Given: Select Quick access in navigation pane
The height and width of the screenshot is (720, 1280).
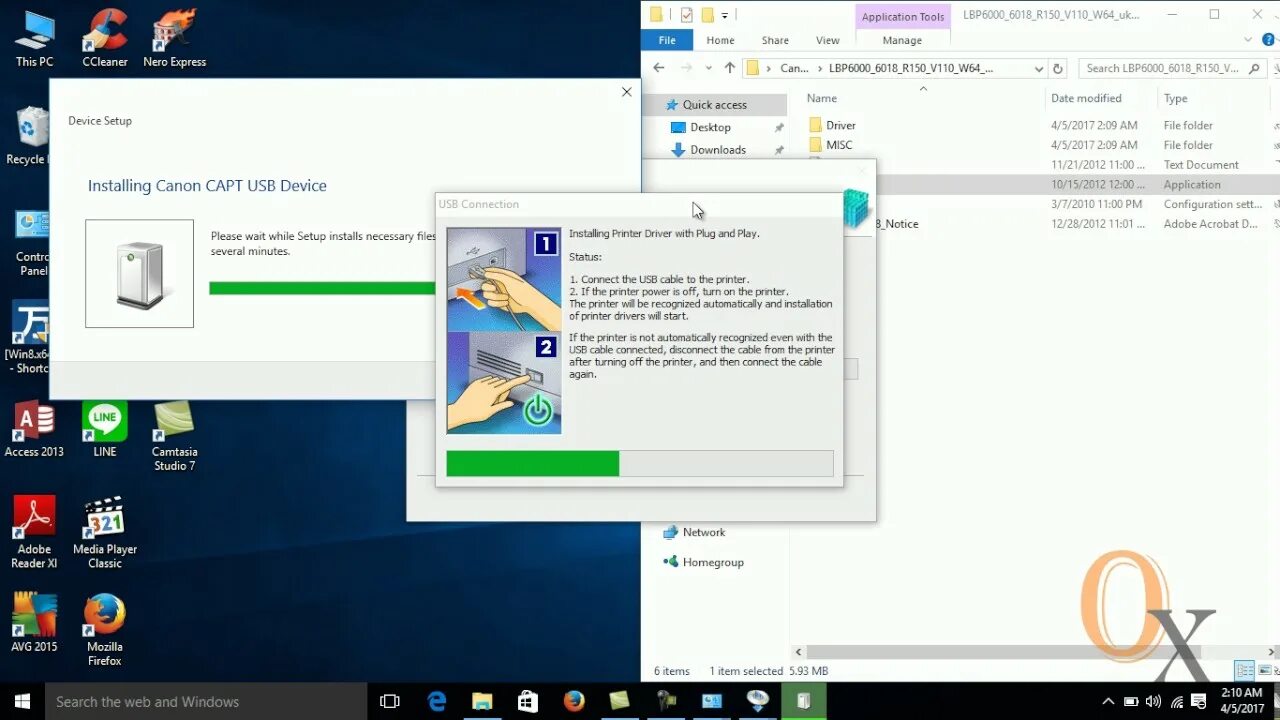Looking at the screenshot, I should pyautogui.click(x=714, y=105).
